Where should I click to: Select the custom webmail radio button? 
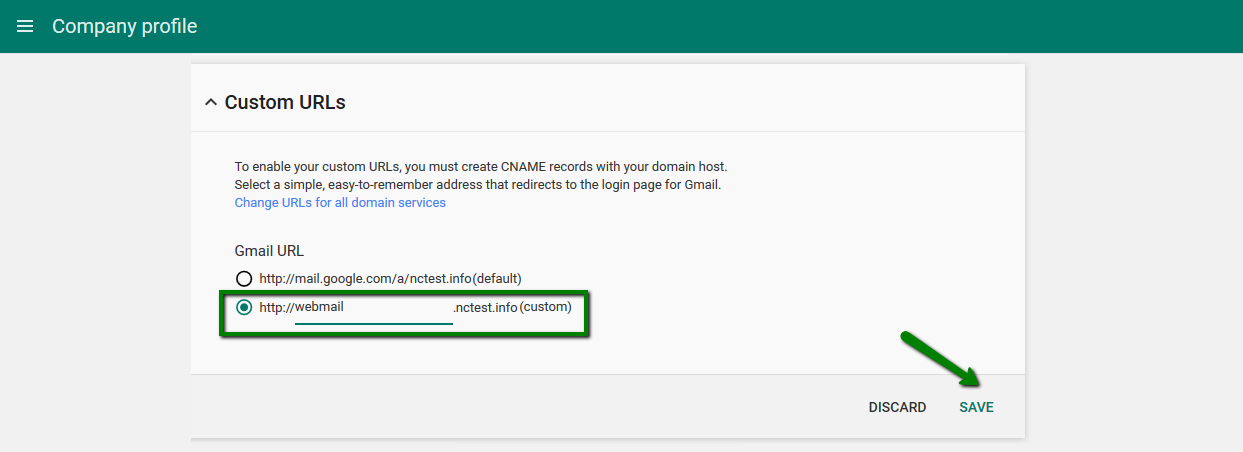(x=243, y=307)
